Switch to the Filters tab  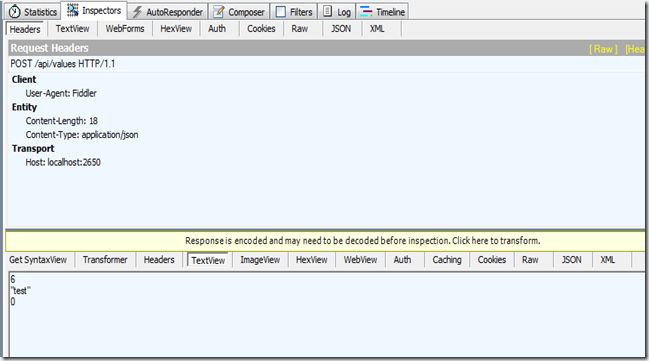click(294, 12)
